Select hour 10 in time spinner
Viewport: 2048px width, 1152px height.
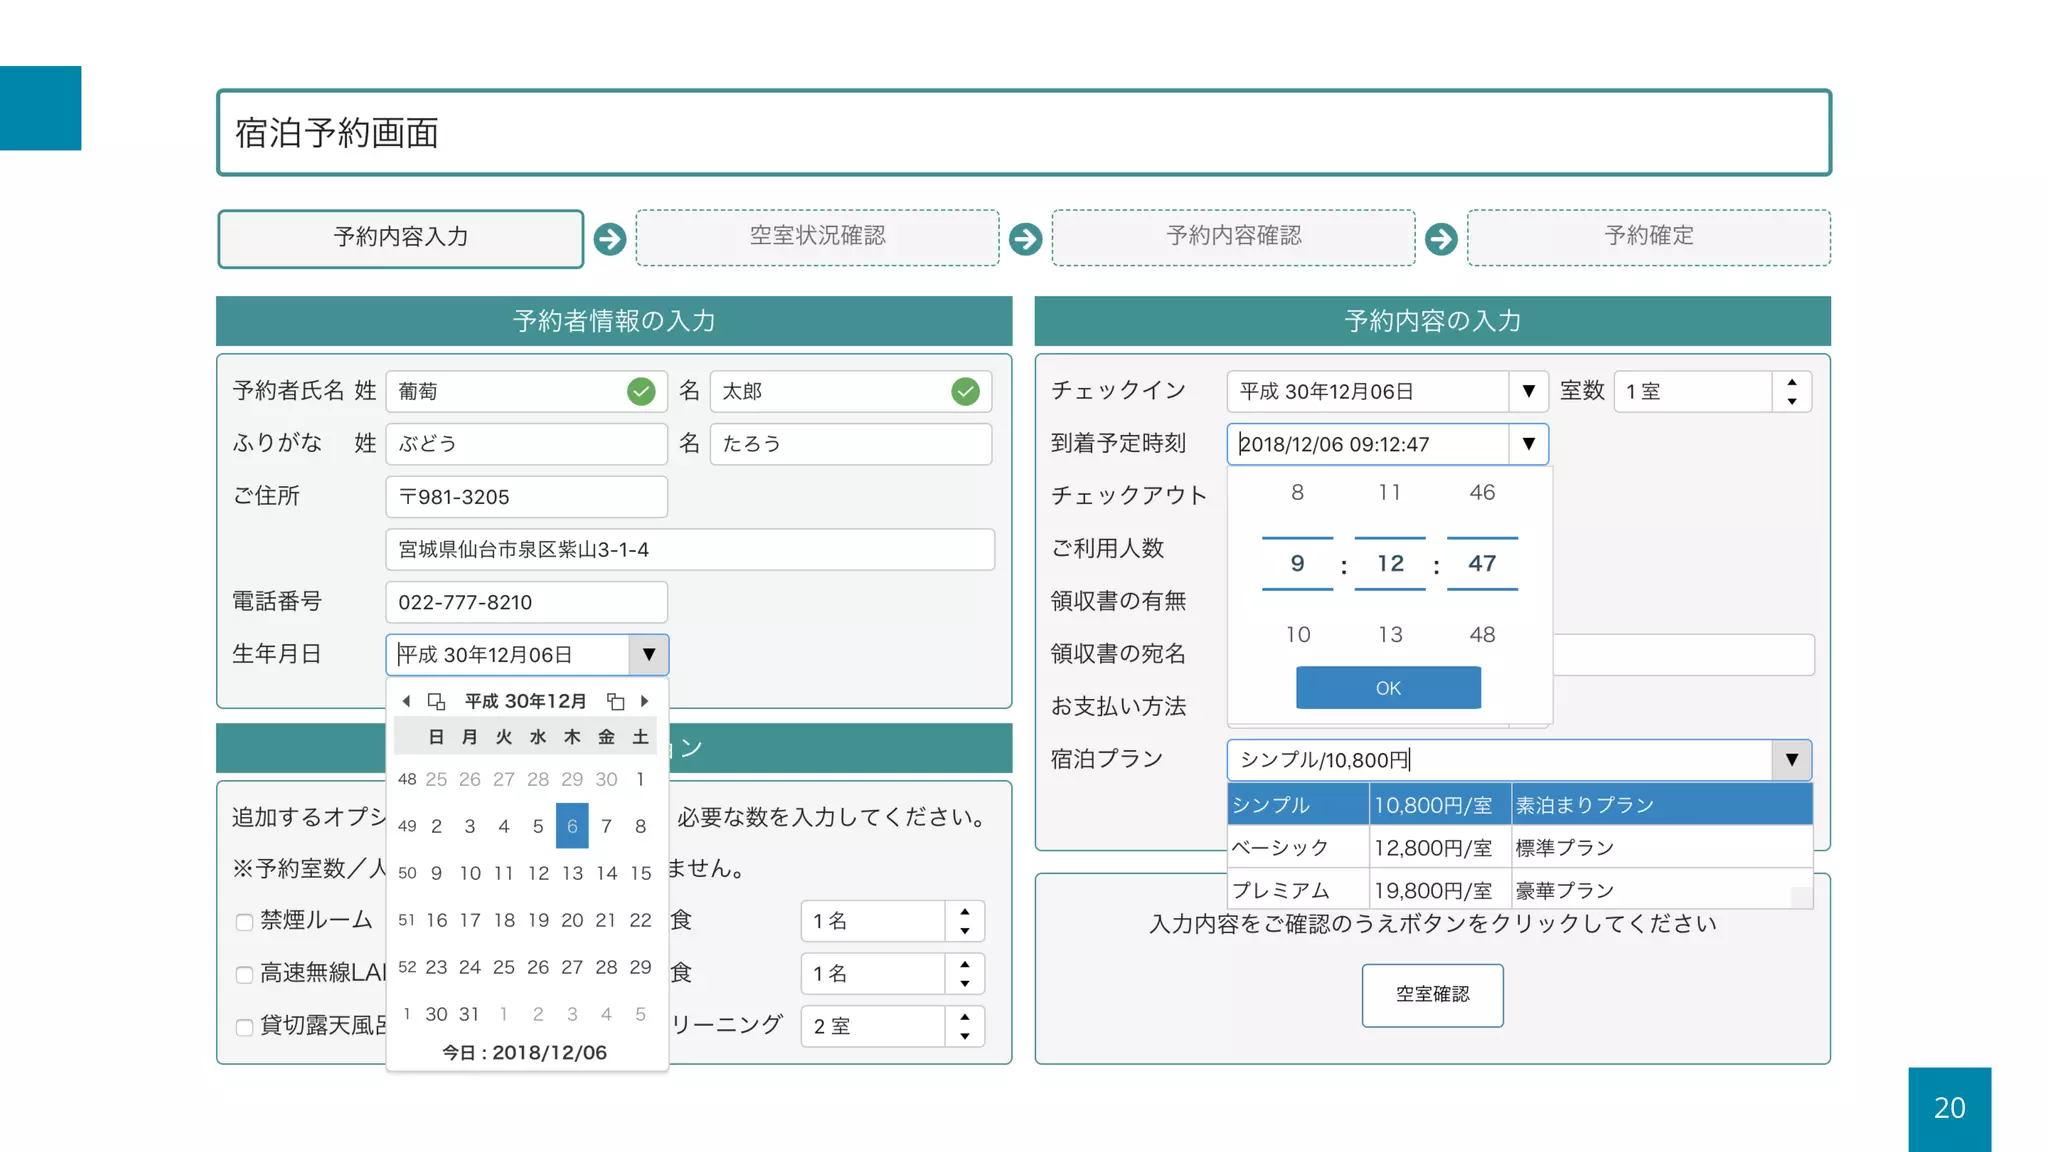coord(1297,635)
